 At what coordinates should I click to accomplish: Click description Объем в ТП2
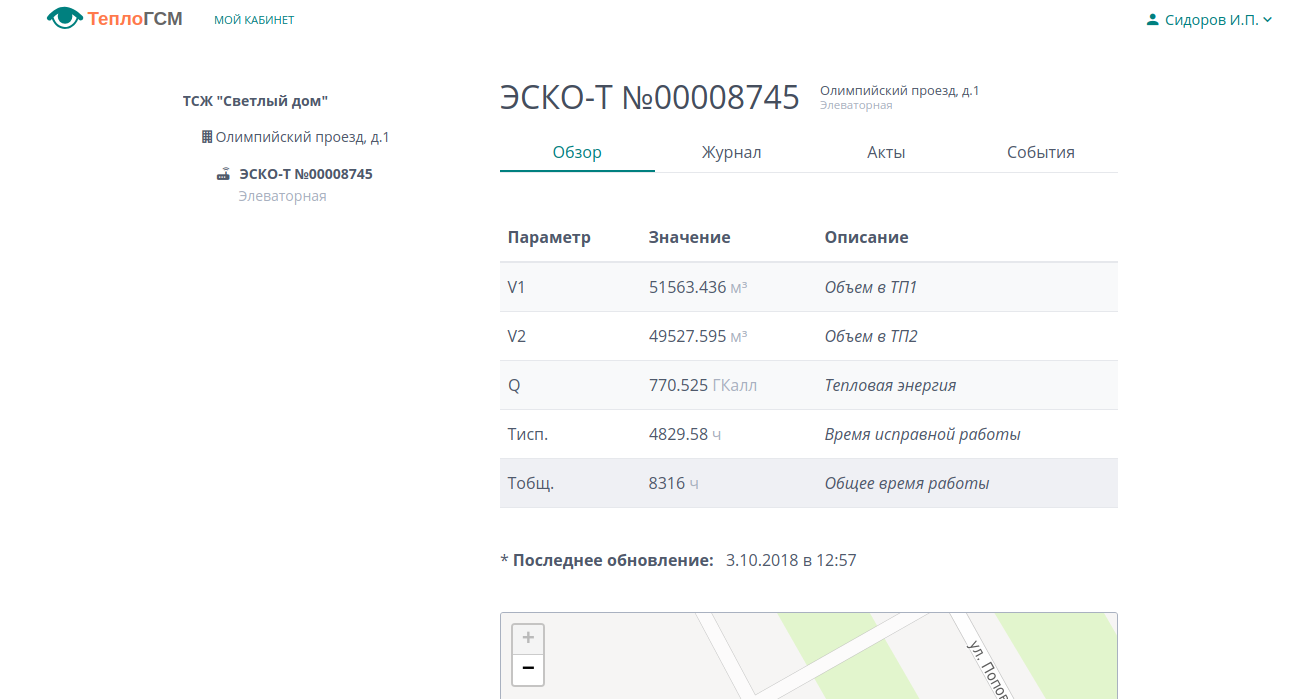871,336
